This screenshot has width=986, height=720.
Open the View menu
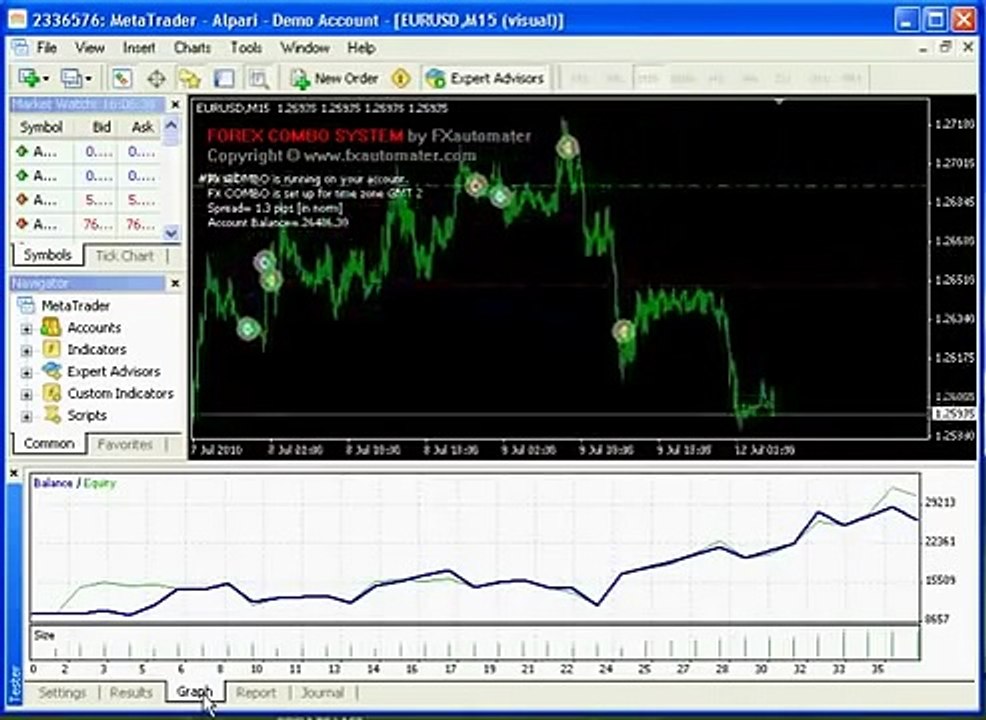[x=90, y=48]
